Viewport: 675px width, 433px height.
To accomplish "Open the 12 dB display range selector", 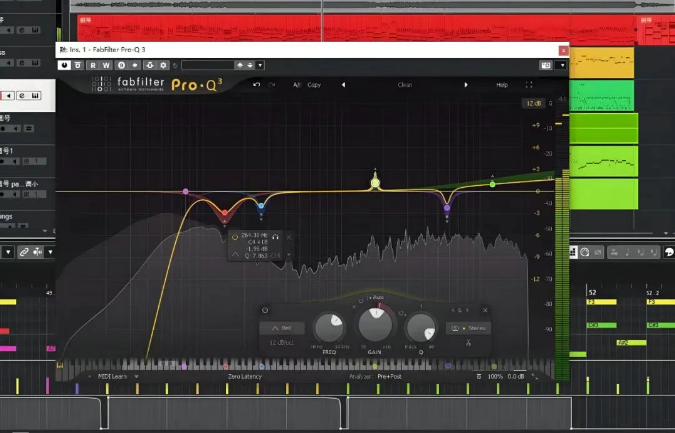I will (534, 103).
